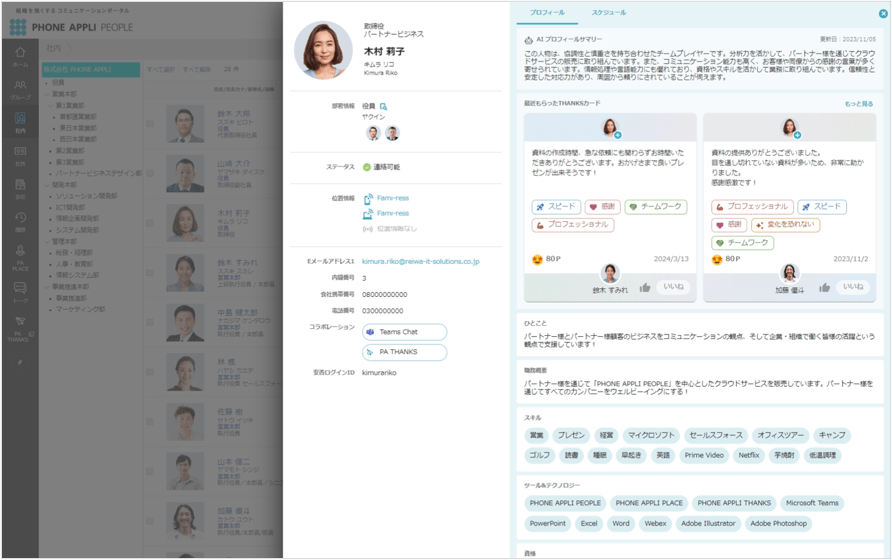Click thumbs-up icon on 加藤 優斗 card

pyautogui.click(x=824, y=287)
